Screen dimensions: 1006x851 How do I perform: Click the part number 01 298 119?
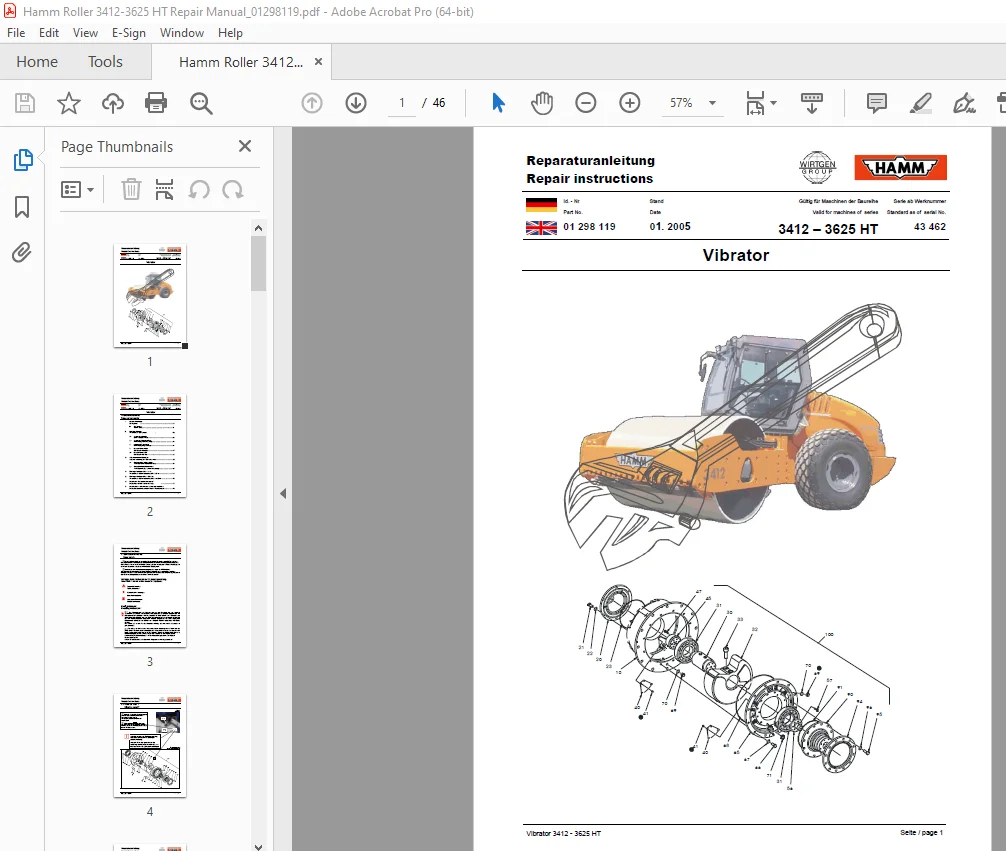click(x=589, y=227)
